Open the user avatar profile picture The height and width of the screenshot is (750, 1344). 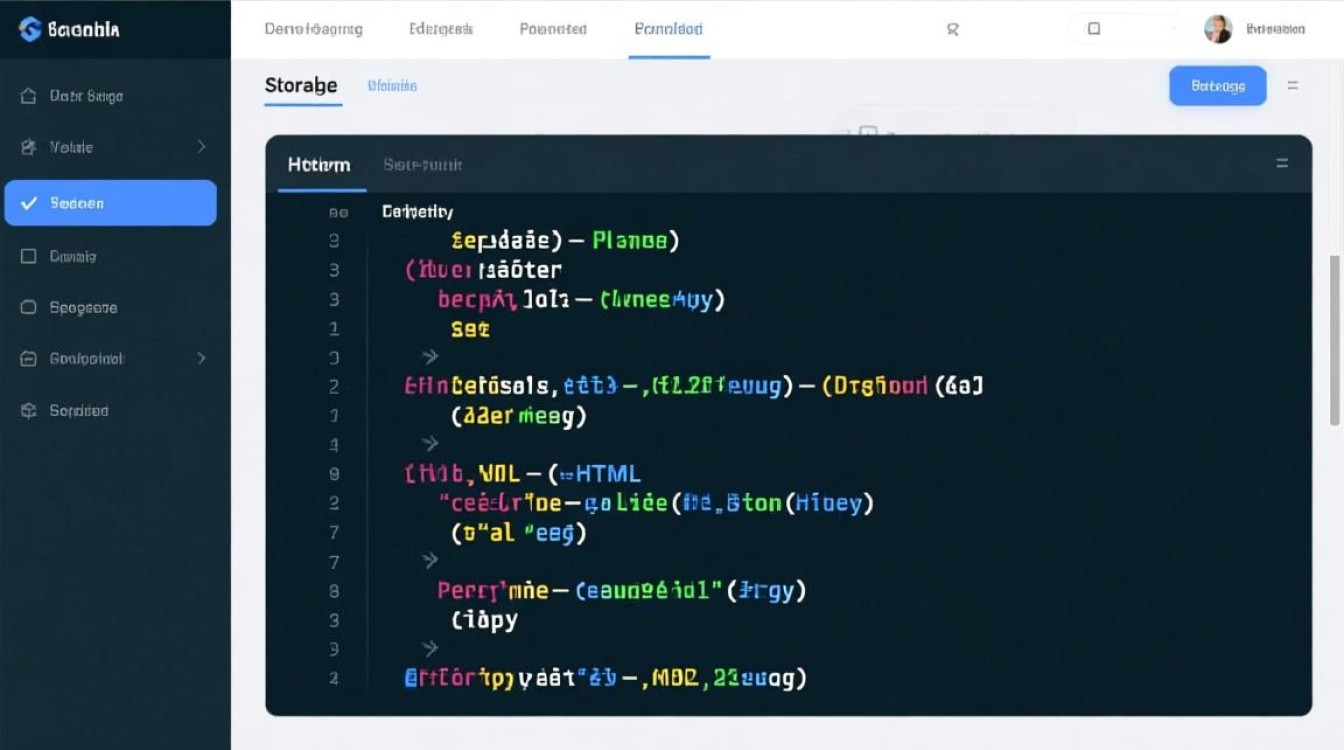1218,29
